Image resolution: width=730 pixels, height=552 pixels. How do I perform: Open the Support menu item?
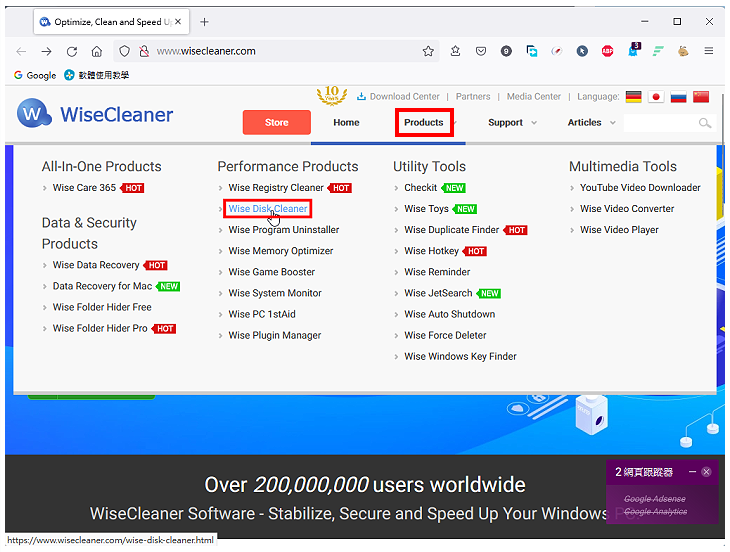(505, 122)
